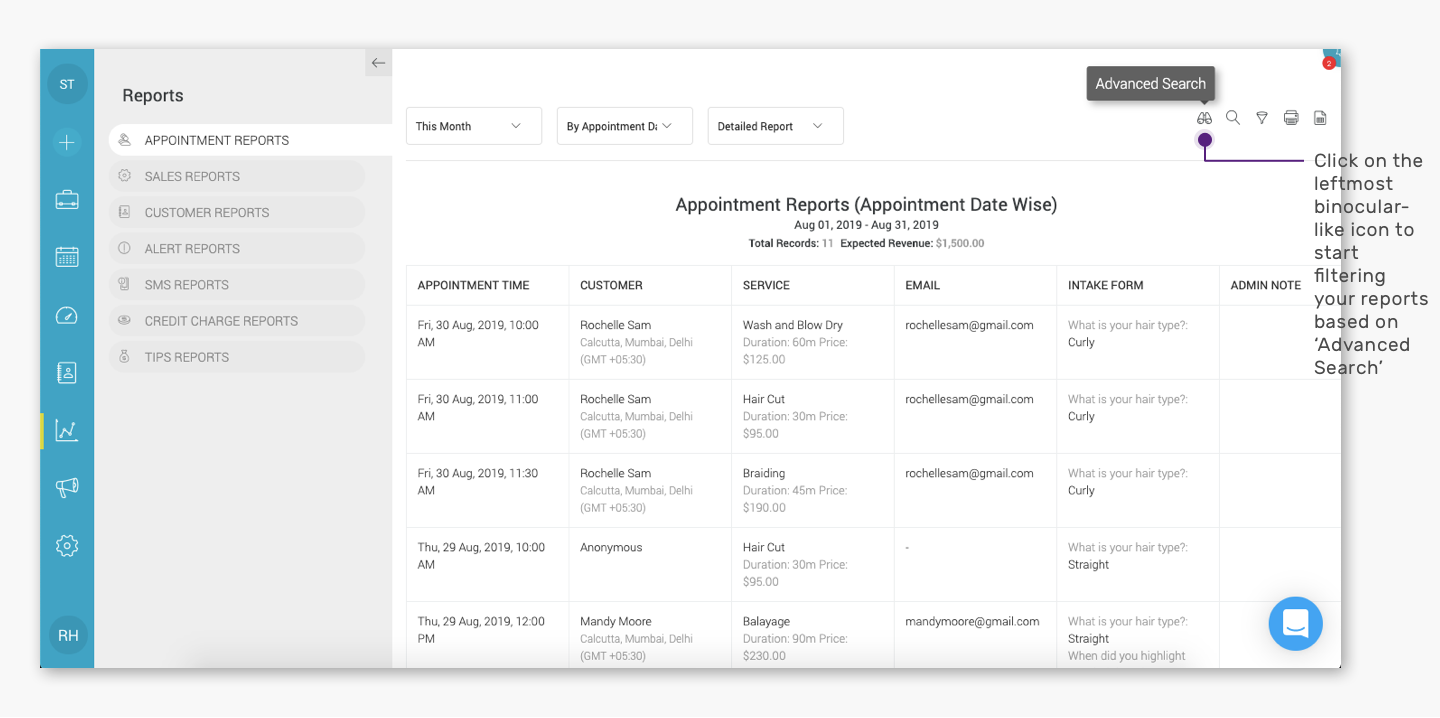The height and width of the screenshot is (718, 1440).
Task: Open Advanced Search with the binoculars icon
Action: click(1204, 118)
